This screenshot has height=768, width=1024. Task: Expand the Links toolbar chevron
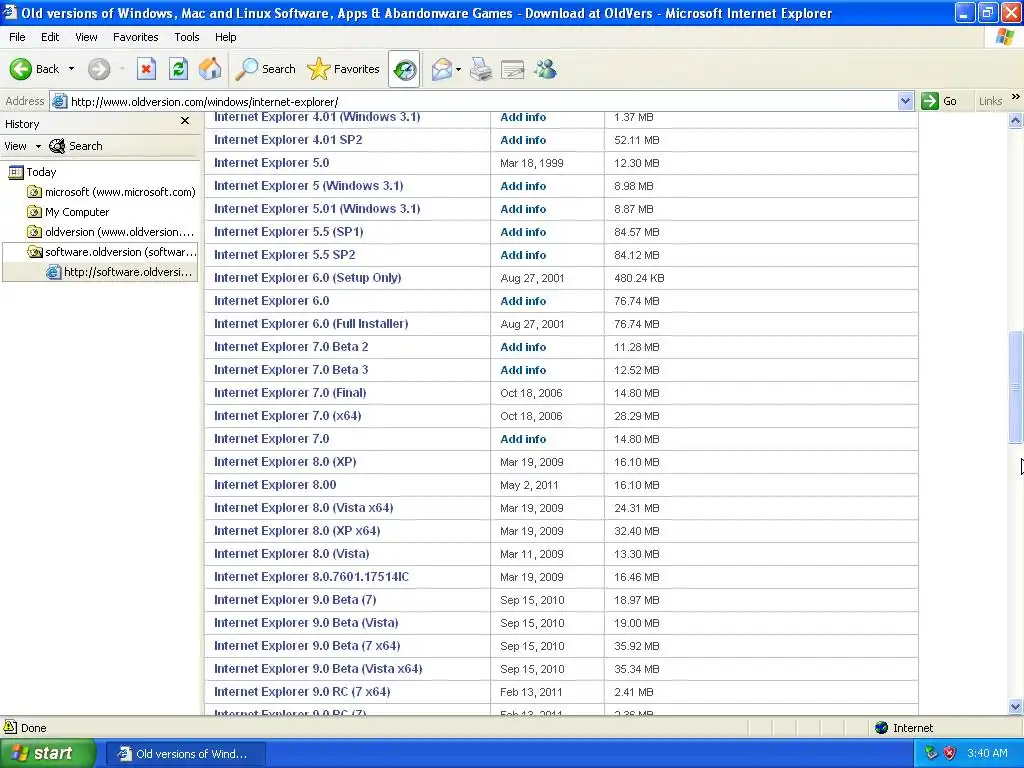pyautogui.click(x=1016, y=97)
